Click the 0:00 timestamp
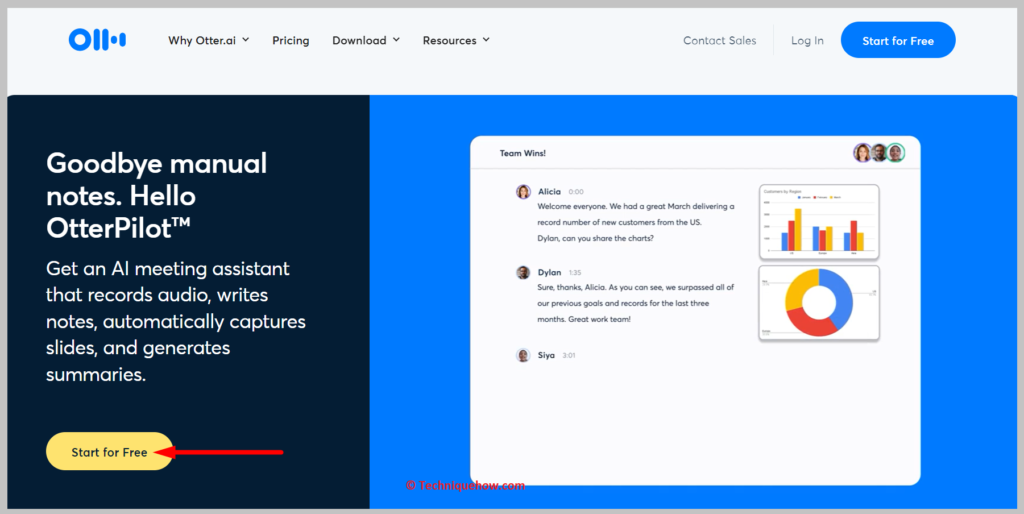 (576, 192)
